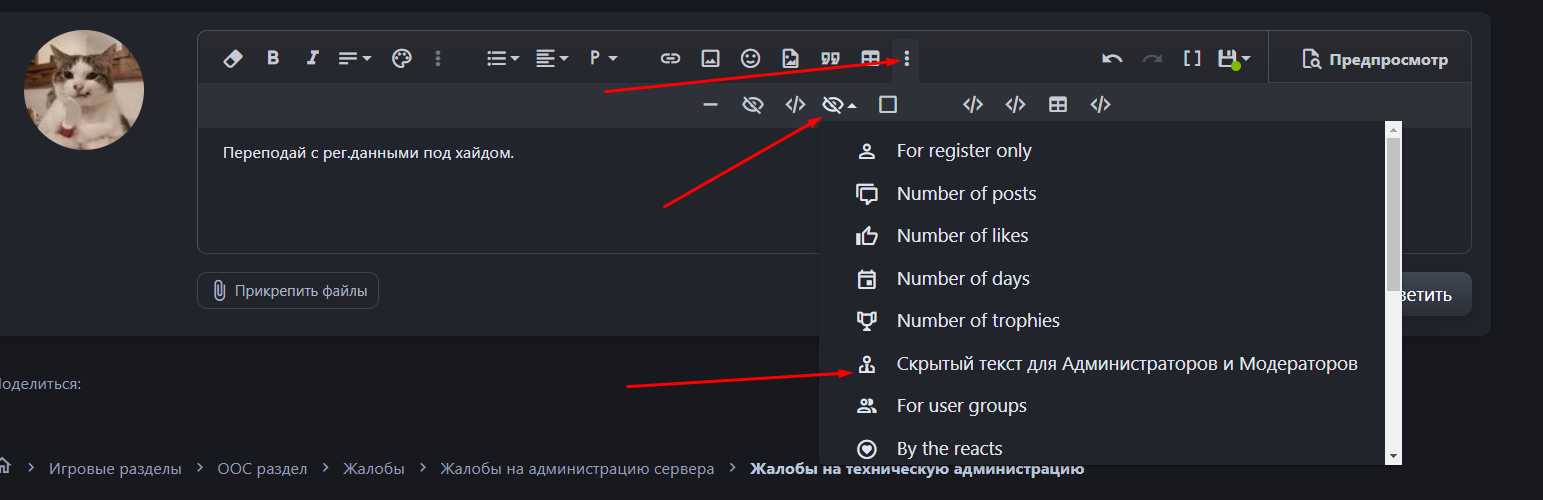This screenshot has height=500, width=1543.
Task: Click the eraser remove formatting icon
Action: tap(232, 59)
